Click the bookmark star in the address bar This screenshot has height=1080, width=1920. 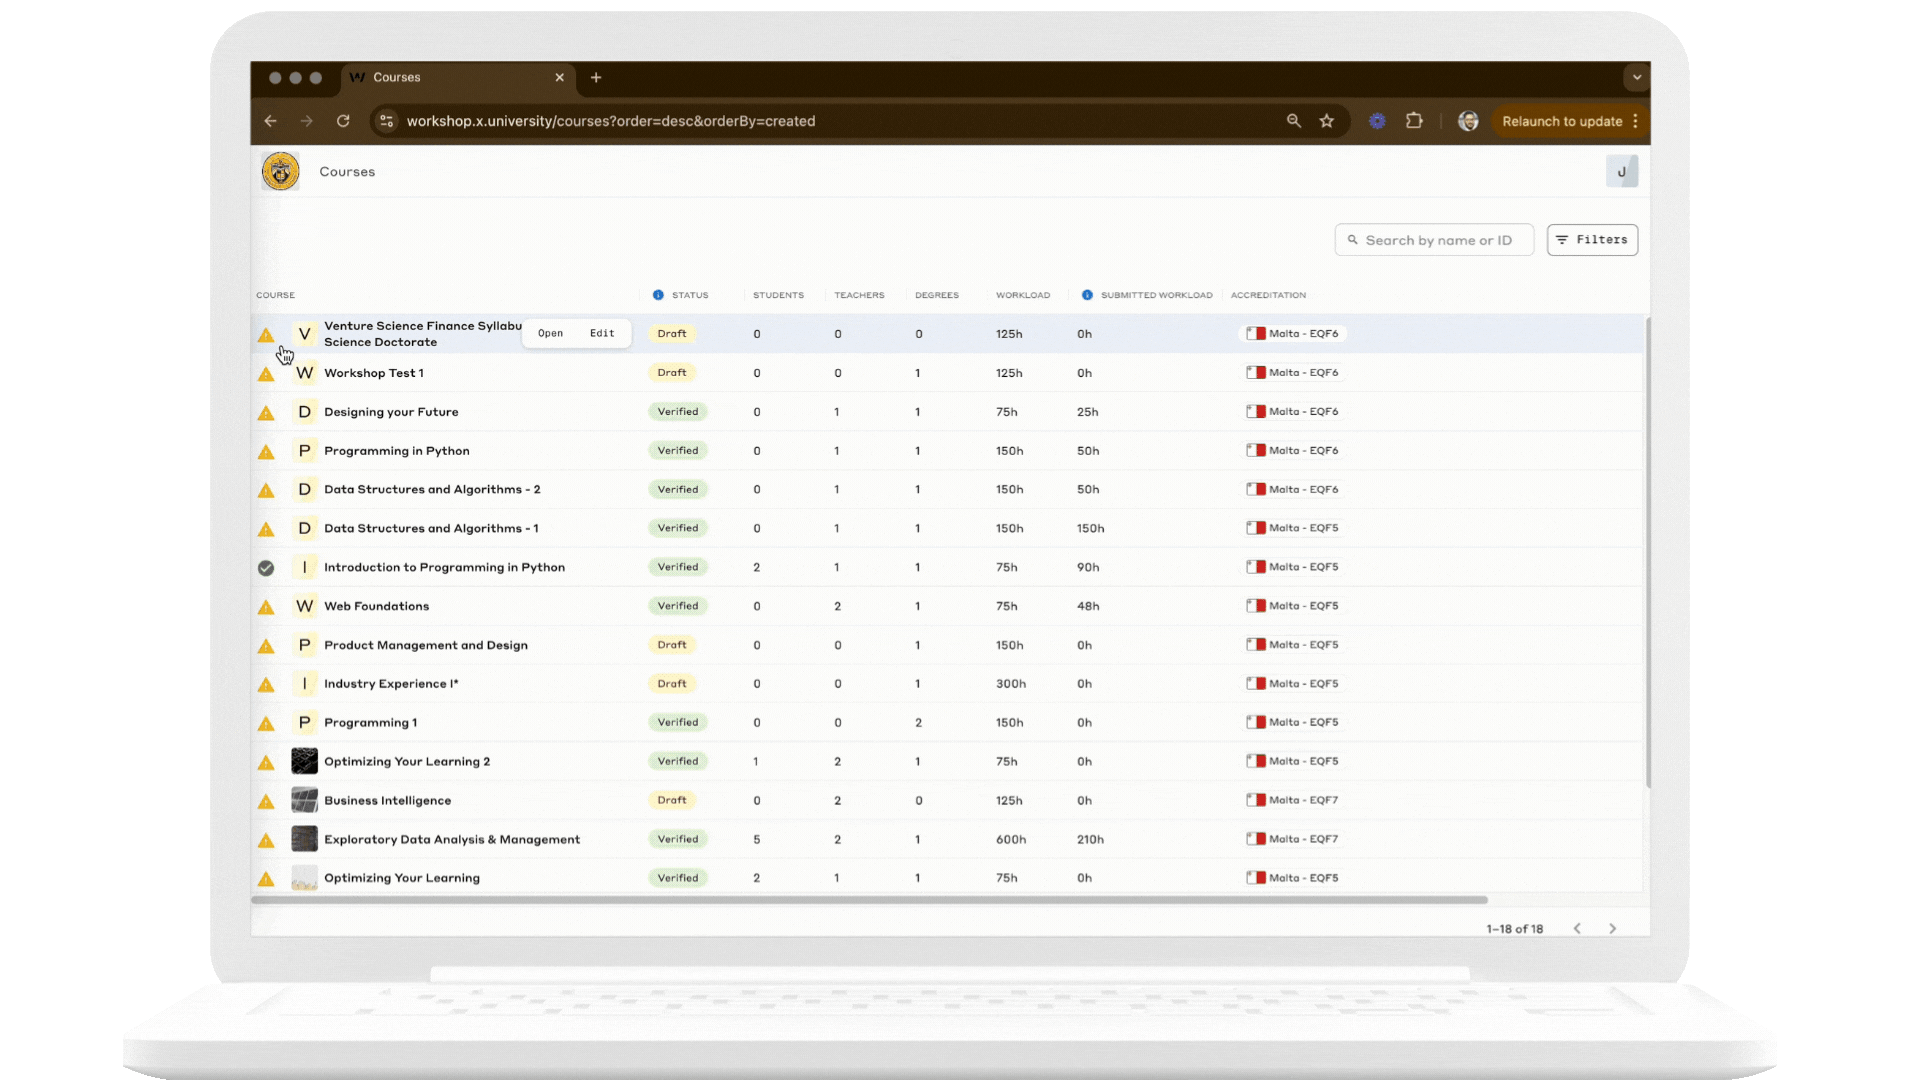coord(1327,120)
